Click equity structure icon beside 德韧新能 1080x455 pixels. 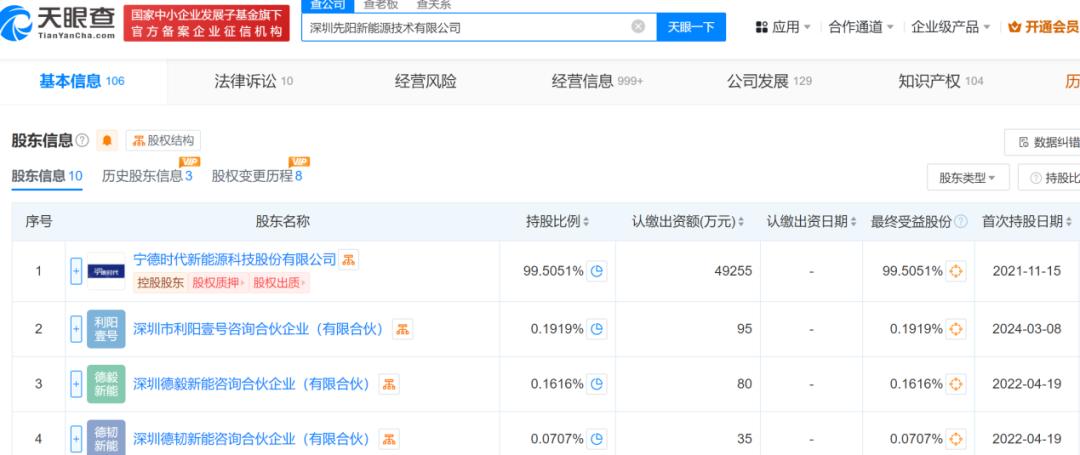[389, 438]
